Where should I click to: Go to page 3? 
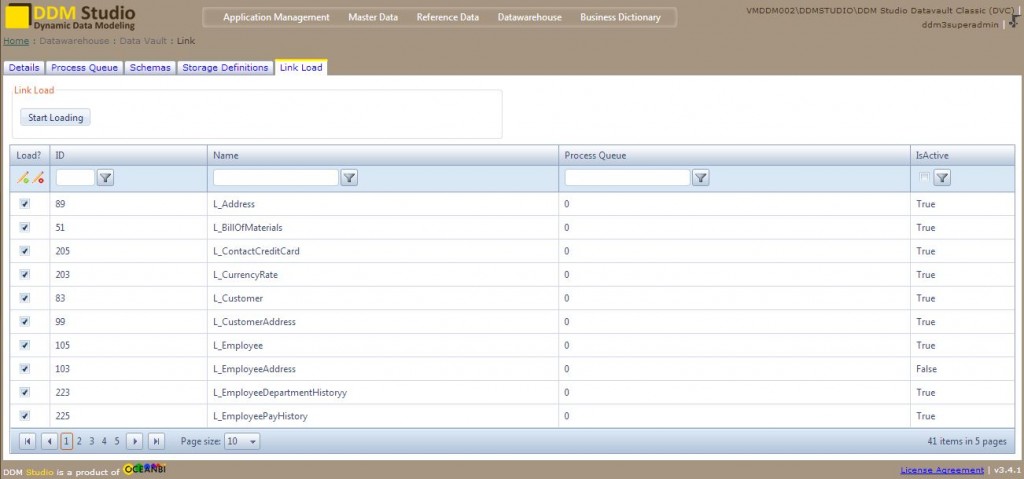[x=92, y=442]
